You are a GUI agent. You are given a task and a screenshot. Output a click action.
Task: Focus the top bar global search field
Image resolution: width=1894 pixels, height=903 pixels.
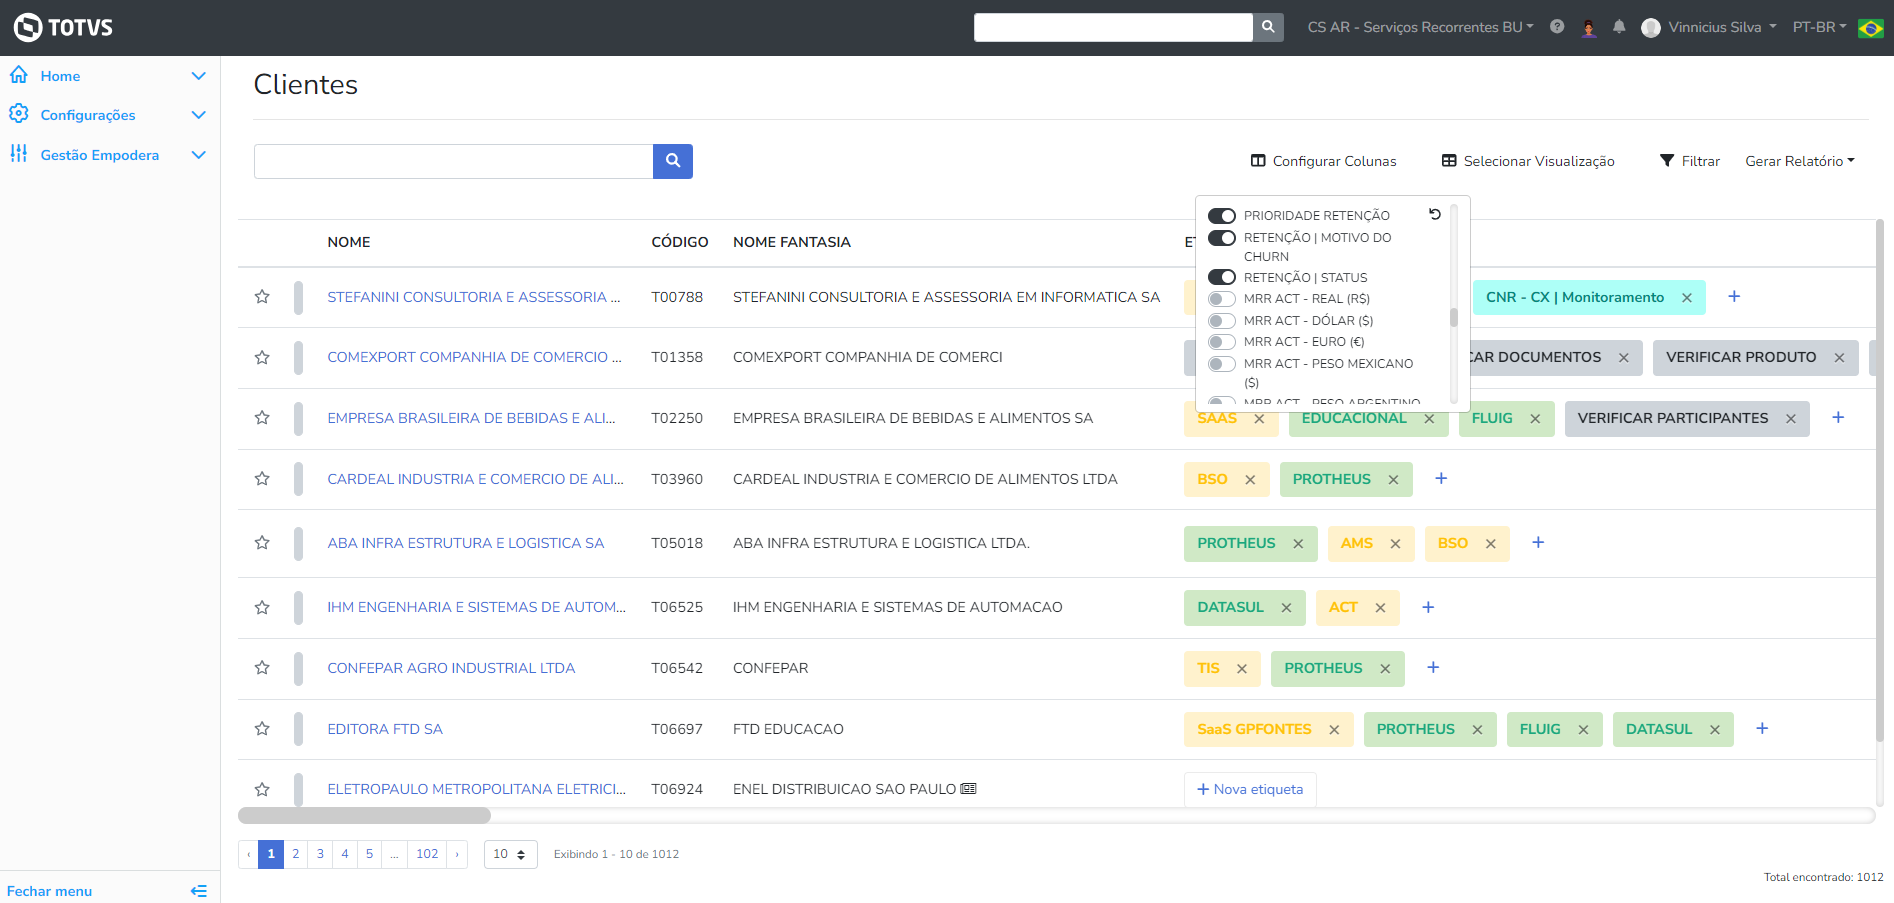tap(1113, 27)
